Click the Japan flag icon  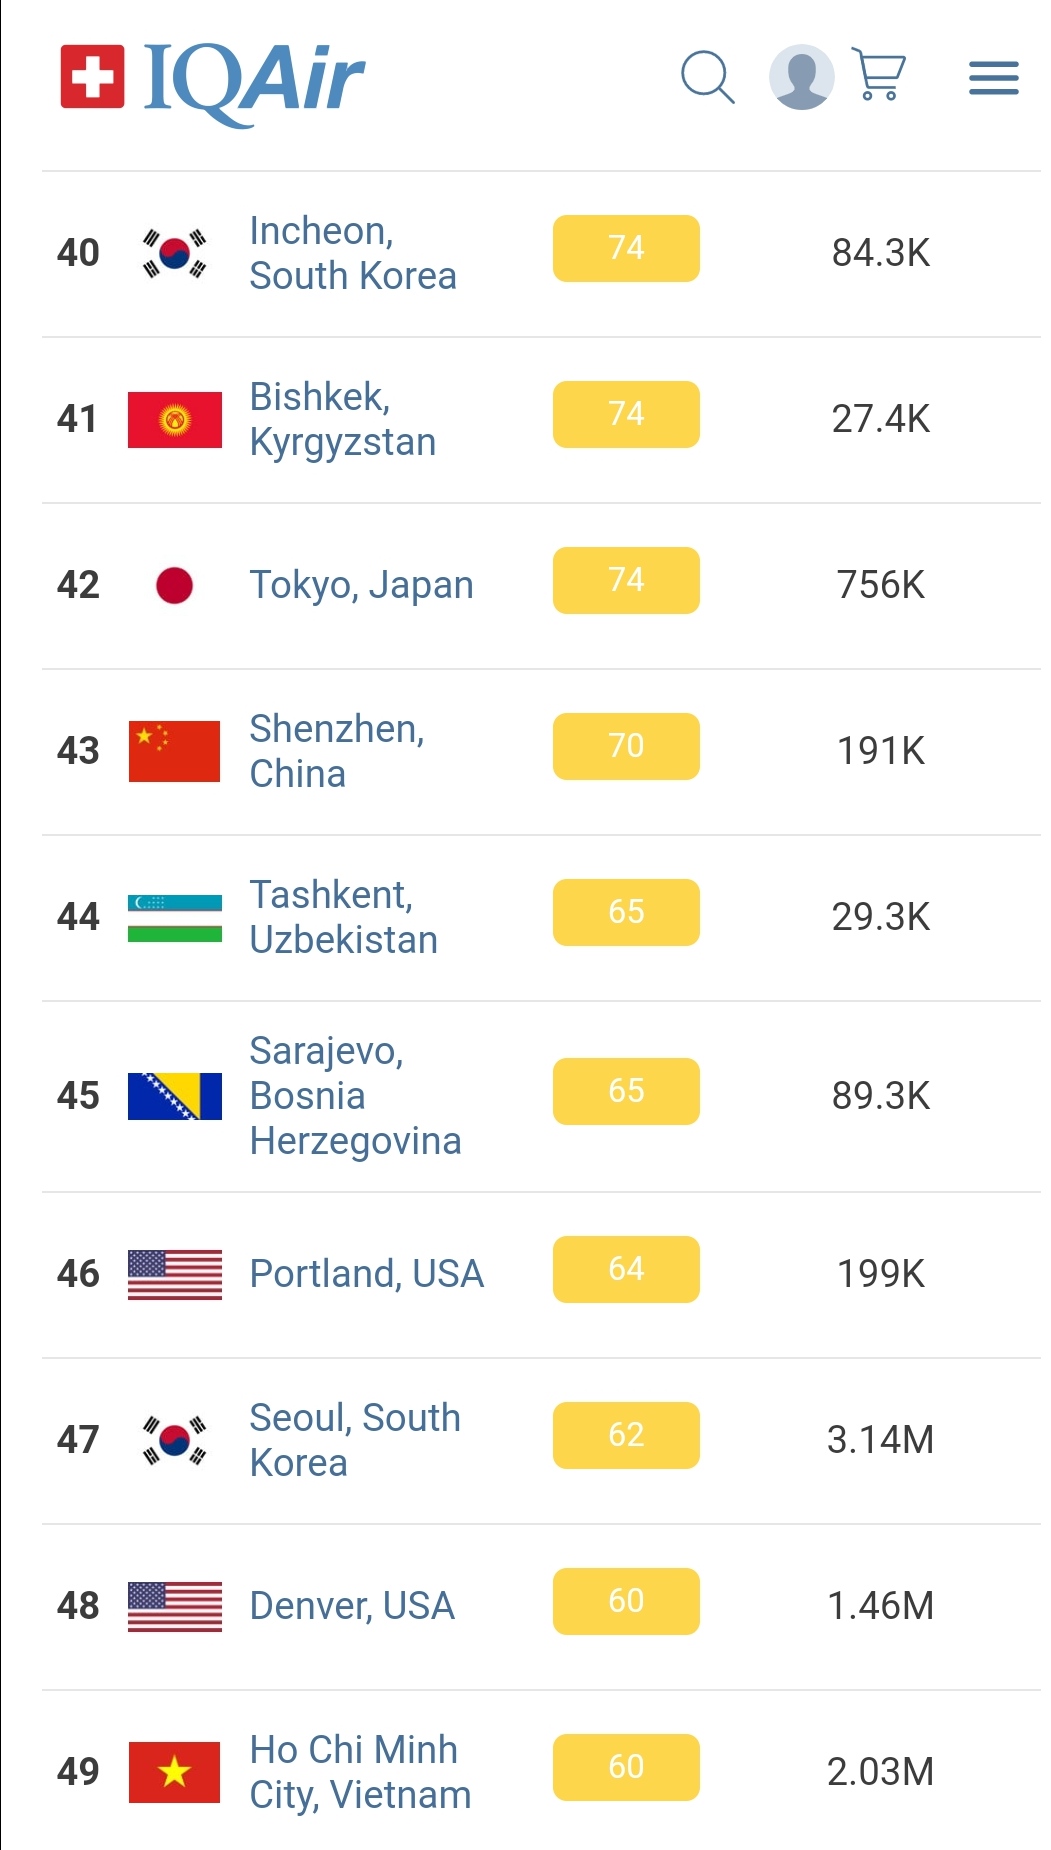pyautogui.click(x=174, y=586)
